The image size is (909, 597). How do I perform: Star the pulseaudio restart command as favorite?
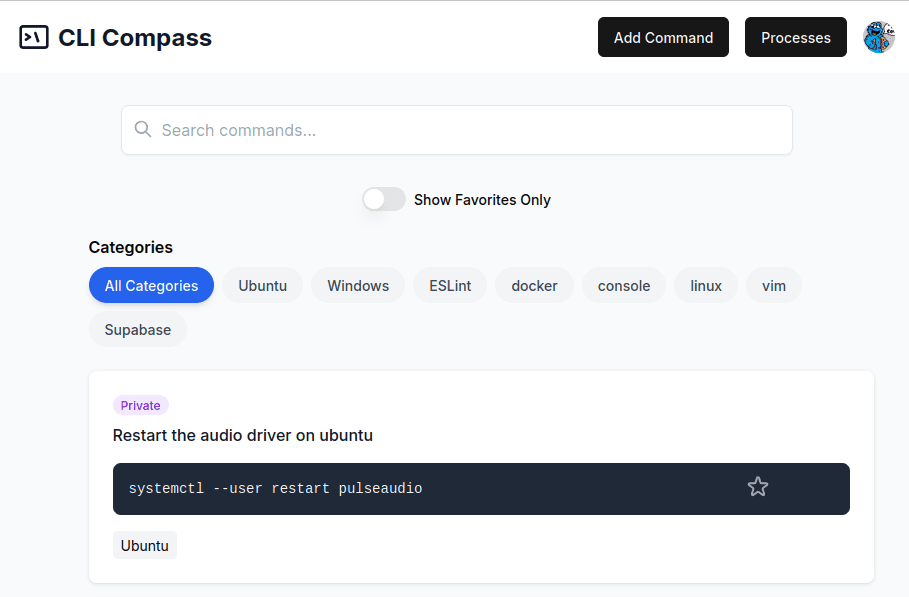(x=758, y=487)
